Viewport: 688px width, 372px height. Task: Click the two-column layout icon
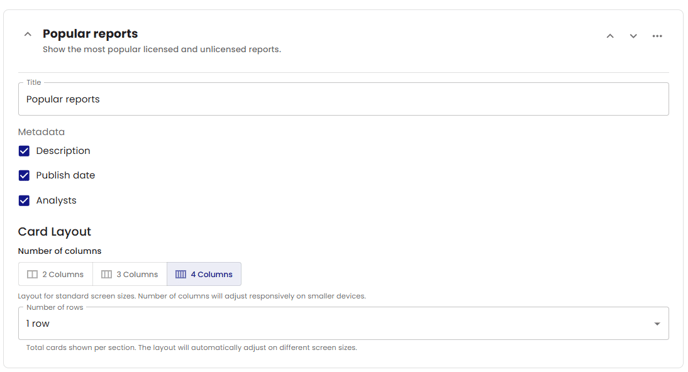[x=32, y=274]
